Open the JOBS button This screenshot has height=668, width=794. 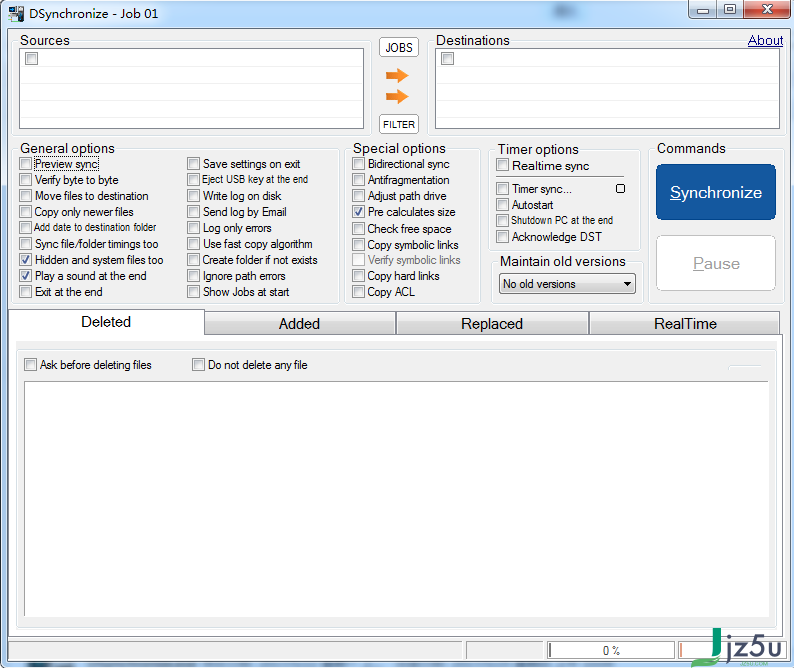click(x=399, y=47)
